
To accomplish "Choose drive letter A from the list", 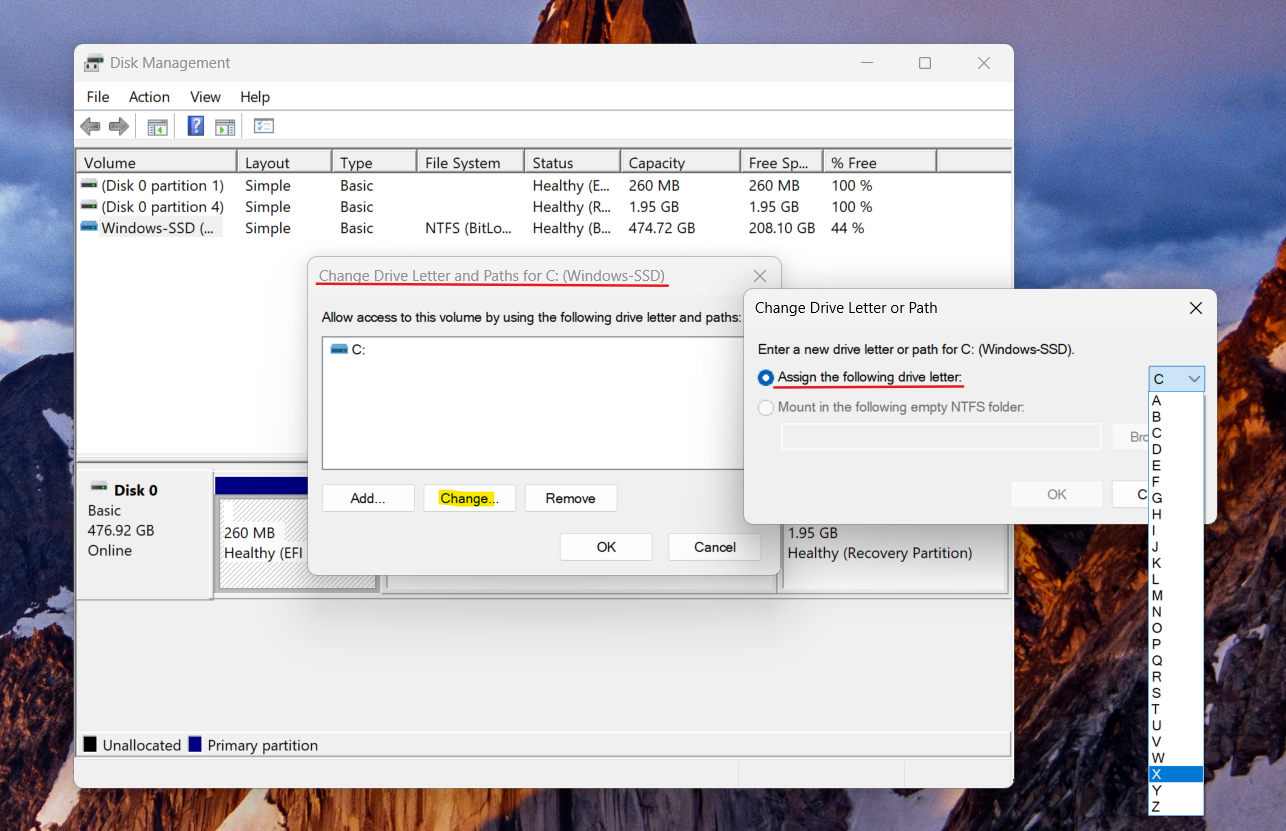I will click(1176, 401).
